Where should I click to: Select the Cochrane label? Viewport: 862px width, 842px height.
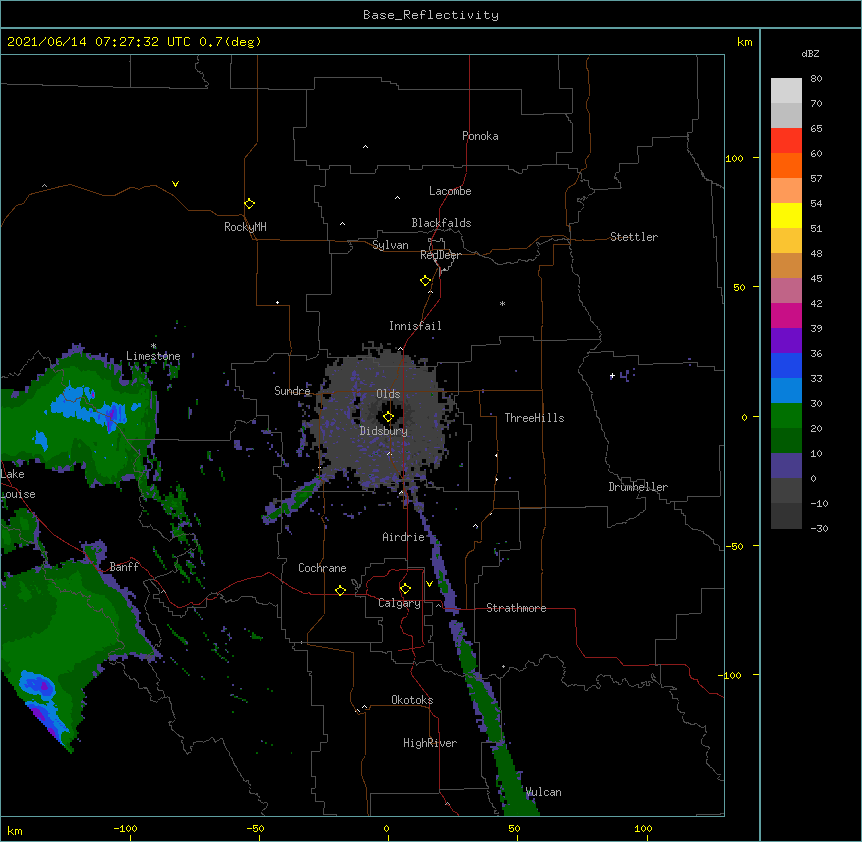(322, 568)
